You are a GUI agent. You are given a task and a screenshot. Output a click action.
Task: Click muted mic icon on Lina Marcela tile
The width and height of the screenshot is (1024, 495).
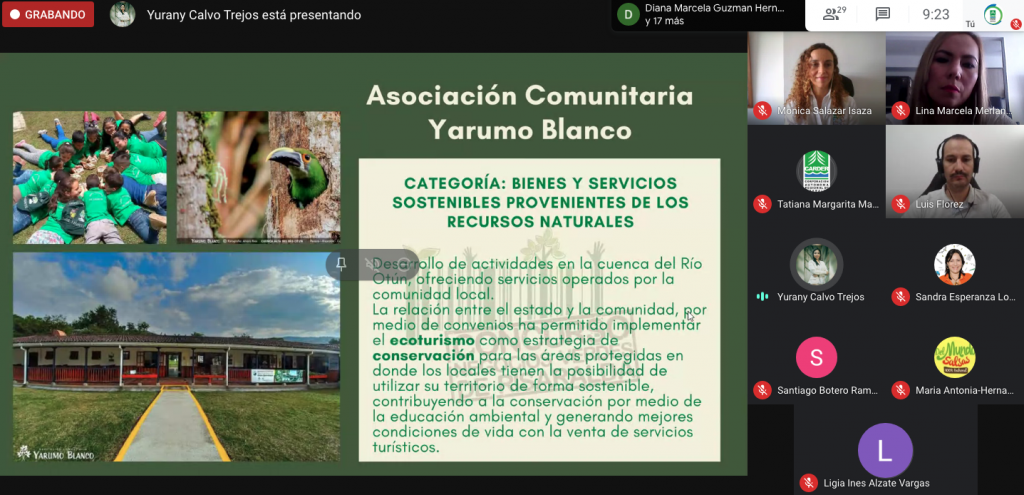tap(901, 110)
